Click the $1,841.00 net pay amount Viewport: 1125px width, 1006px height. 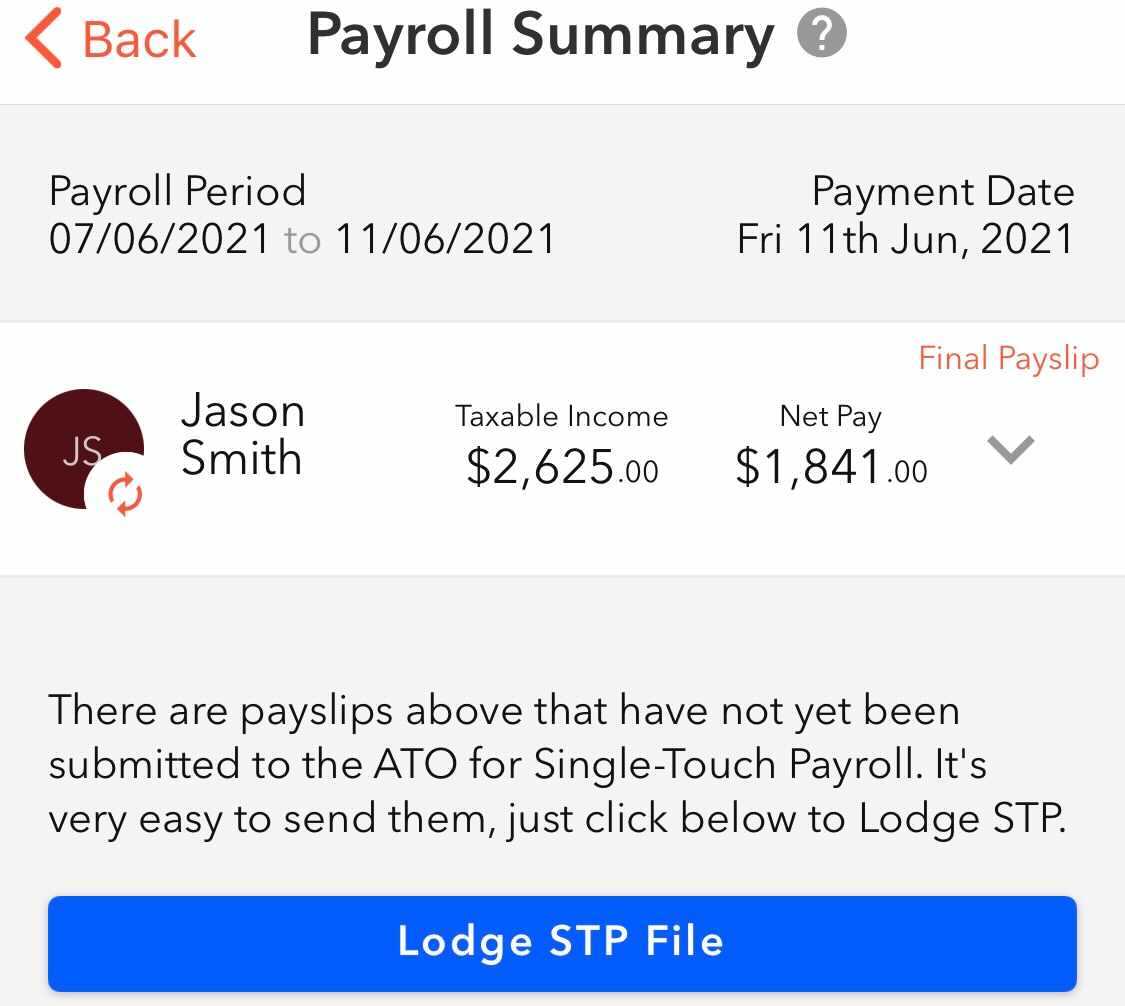(x=830, y=467)
